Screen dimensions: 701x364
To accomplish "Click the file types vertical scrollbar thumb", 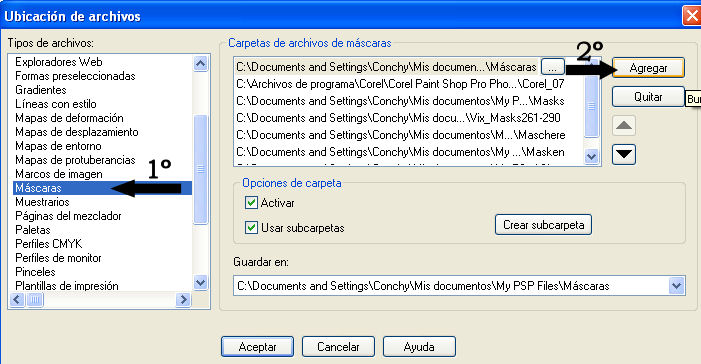I will pyautogui.click(x=201, y=169).
